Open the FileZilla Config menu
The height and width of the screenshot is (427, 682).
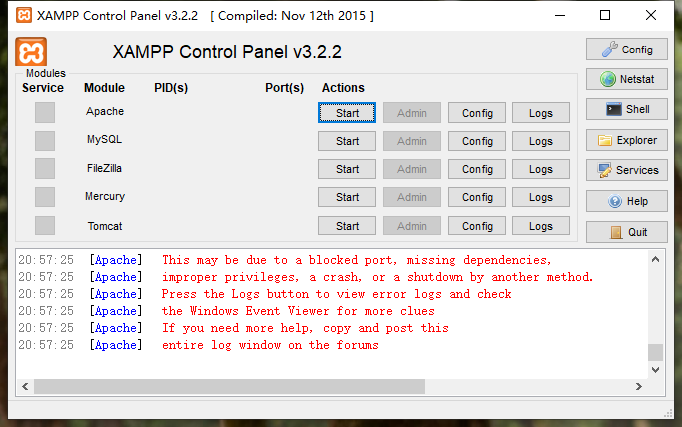477,169
